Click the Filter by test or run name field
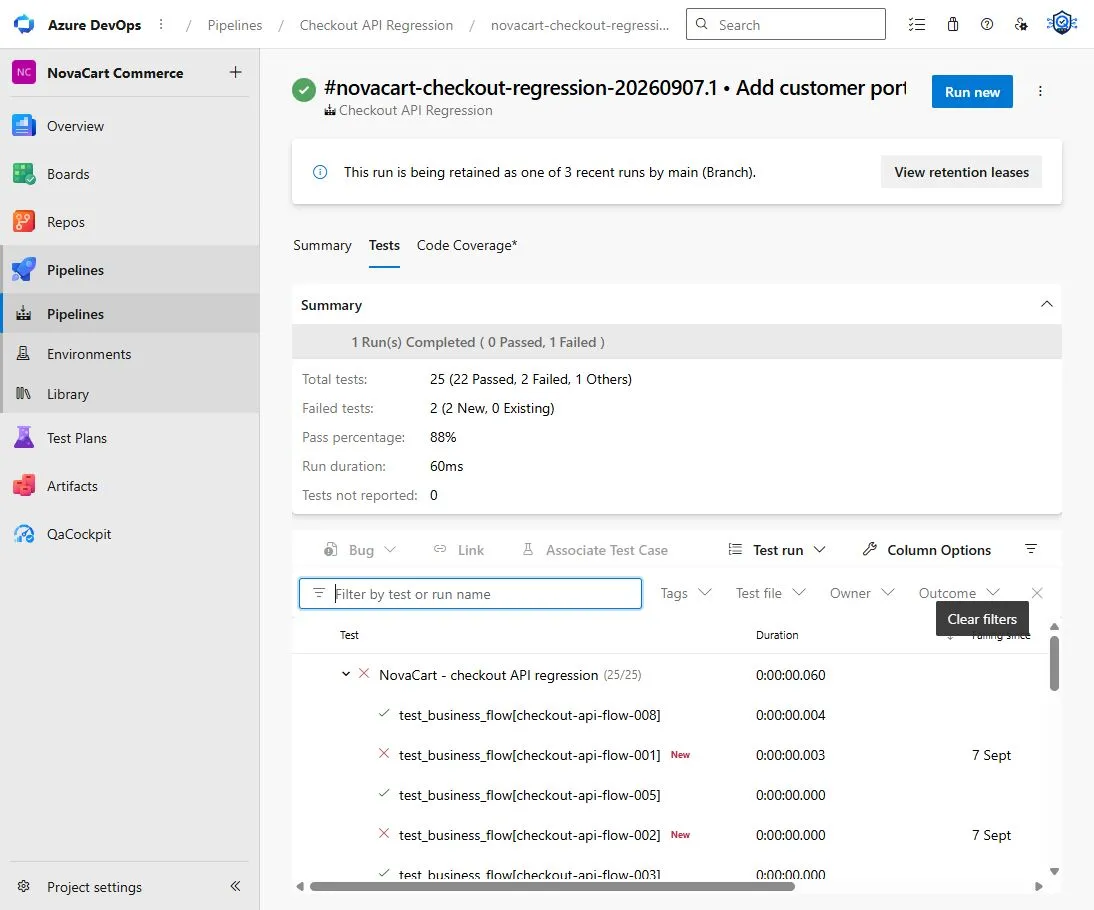This screenshot has width=1094, height=910. click(x=470, y=594)
